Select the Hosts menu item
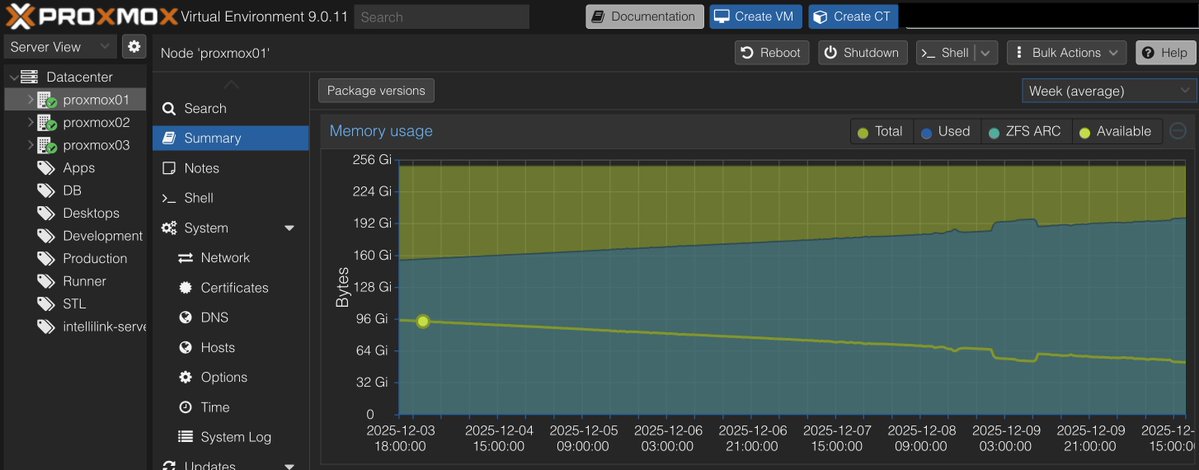 [x=231, y=348]
